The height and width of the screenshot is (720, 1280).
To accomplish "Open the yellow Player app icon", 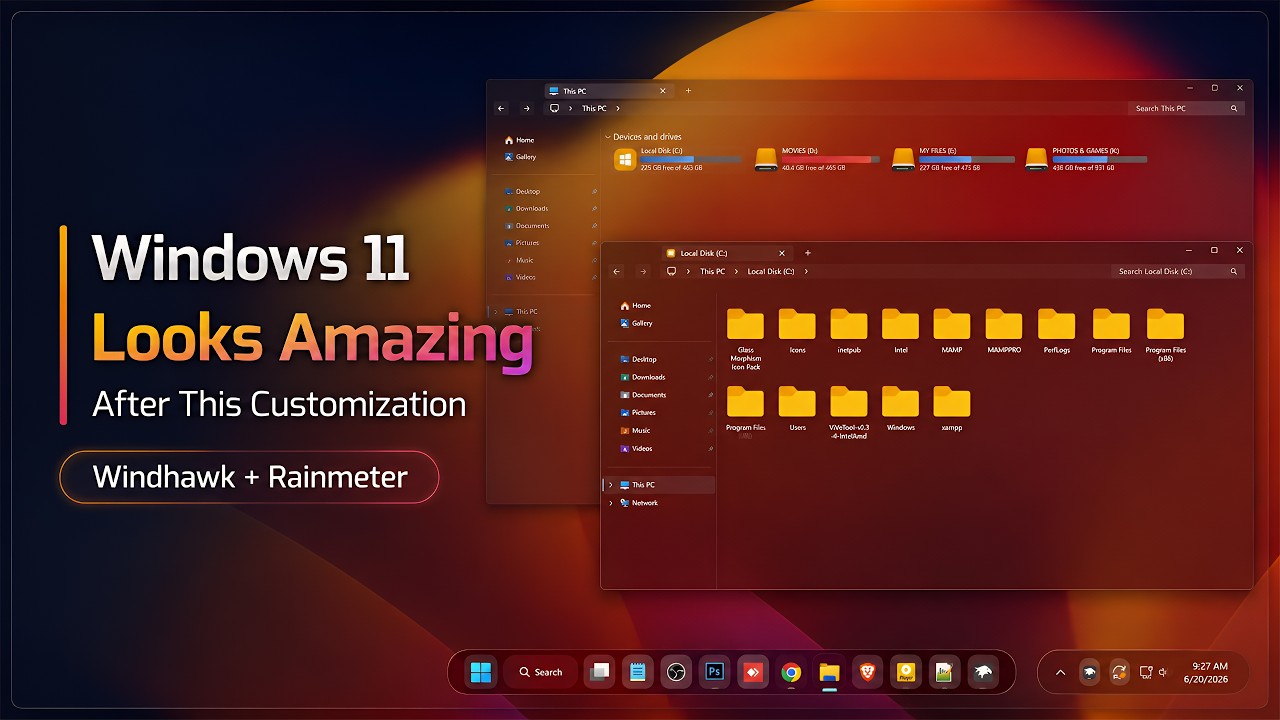I will point(905,672).
